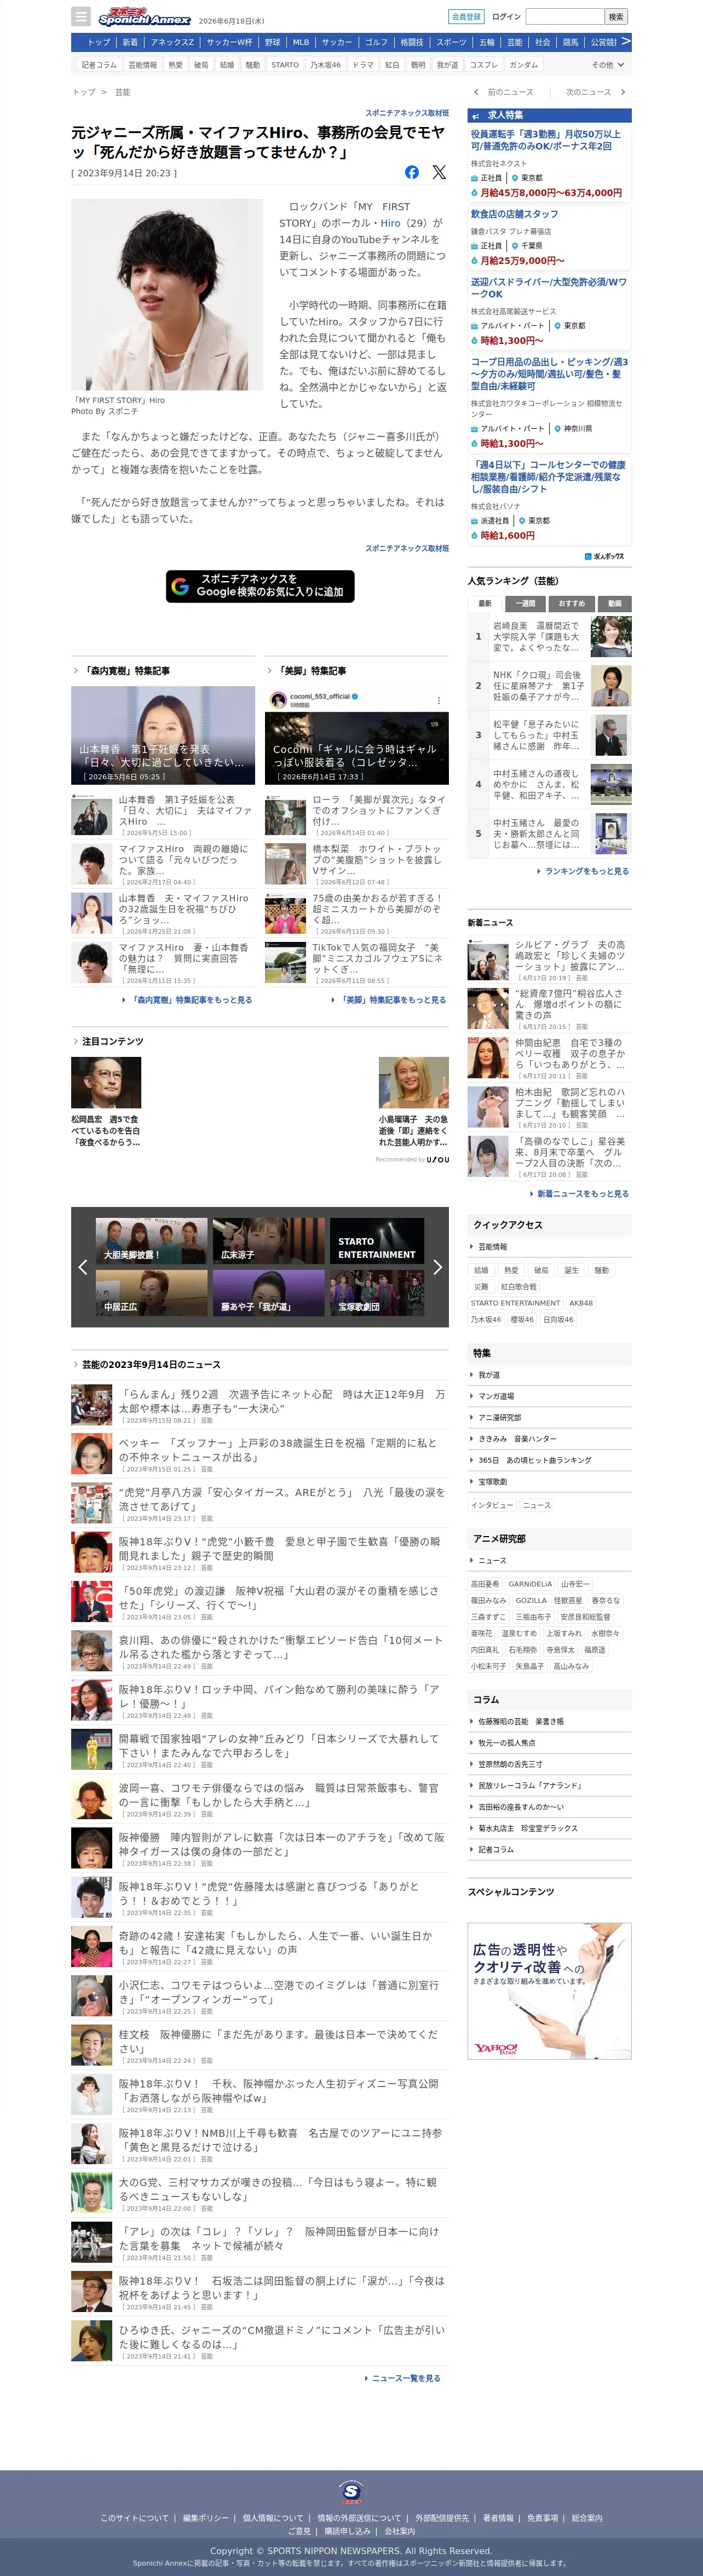Share article on X

coord(439,172)
